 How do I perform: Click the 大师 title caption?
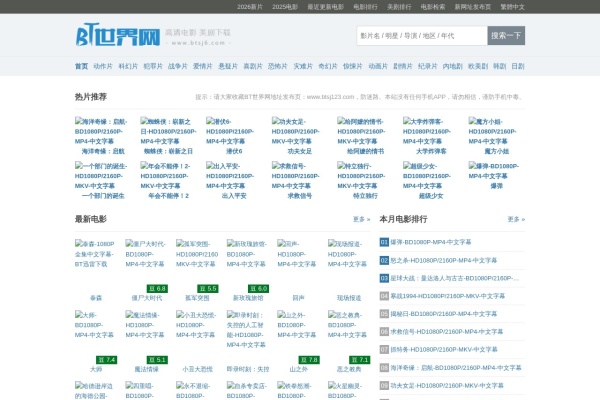pos(96,369)
